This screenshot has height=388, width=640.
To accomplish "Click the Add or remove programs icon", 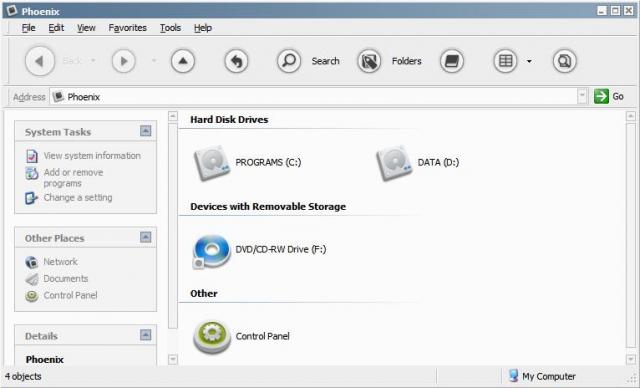I will (x=32, y=173).
